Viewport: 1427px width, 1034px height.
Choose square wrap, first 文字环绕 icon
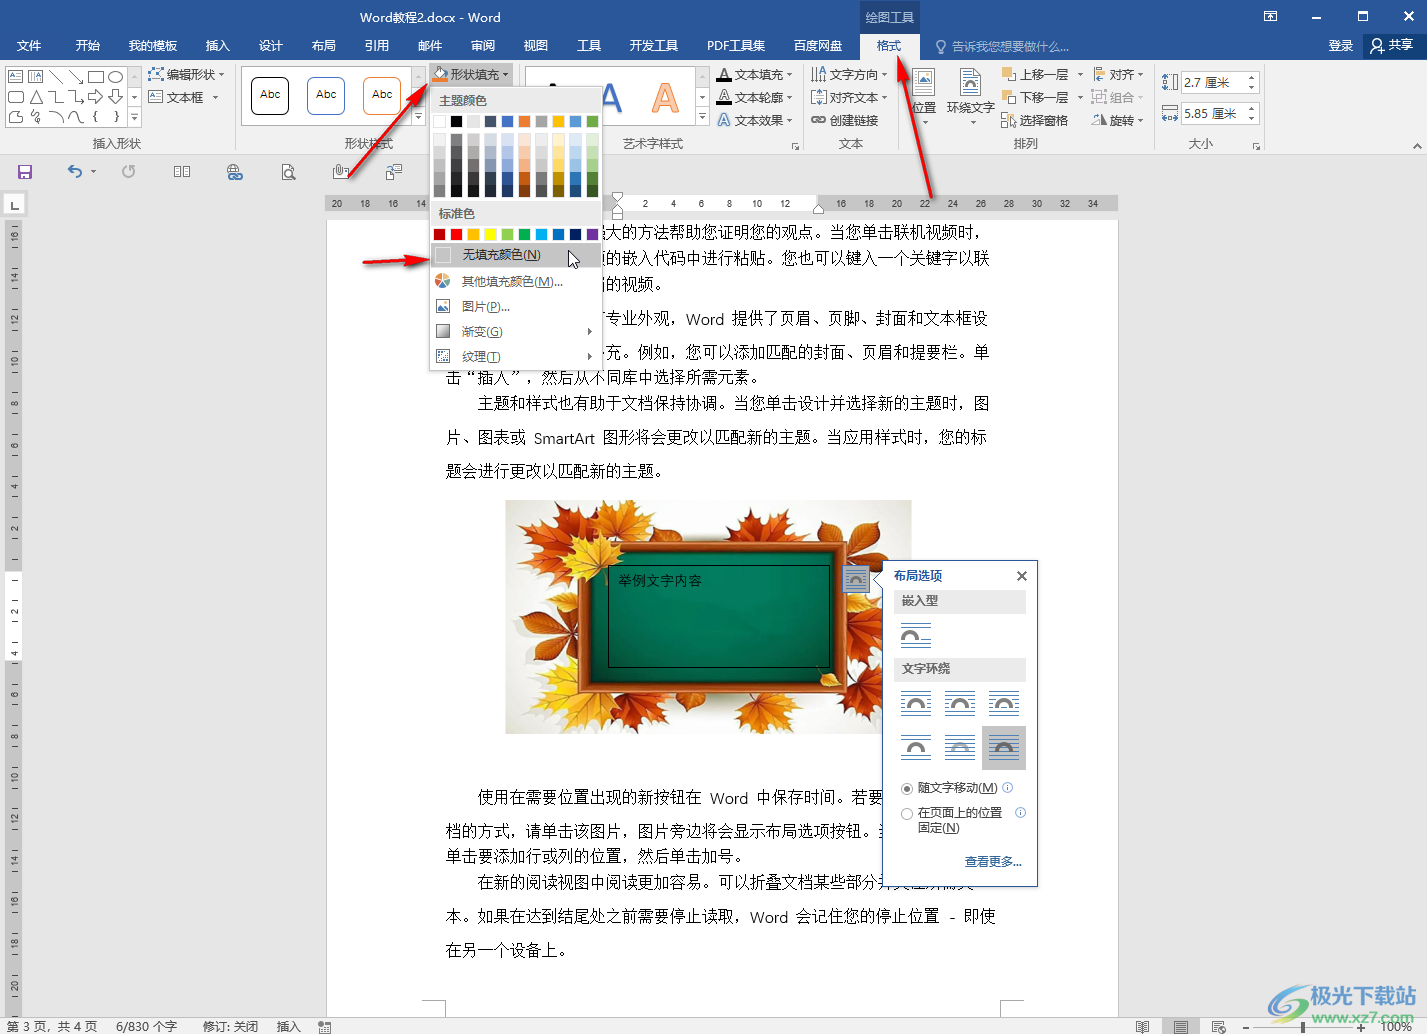point(916,704)
